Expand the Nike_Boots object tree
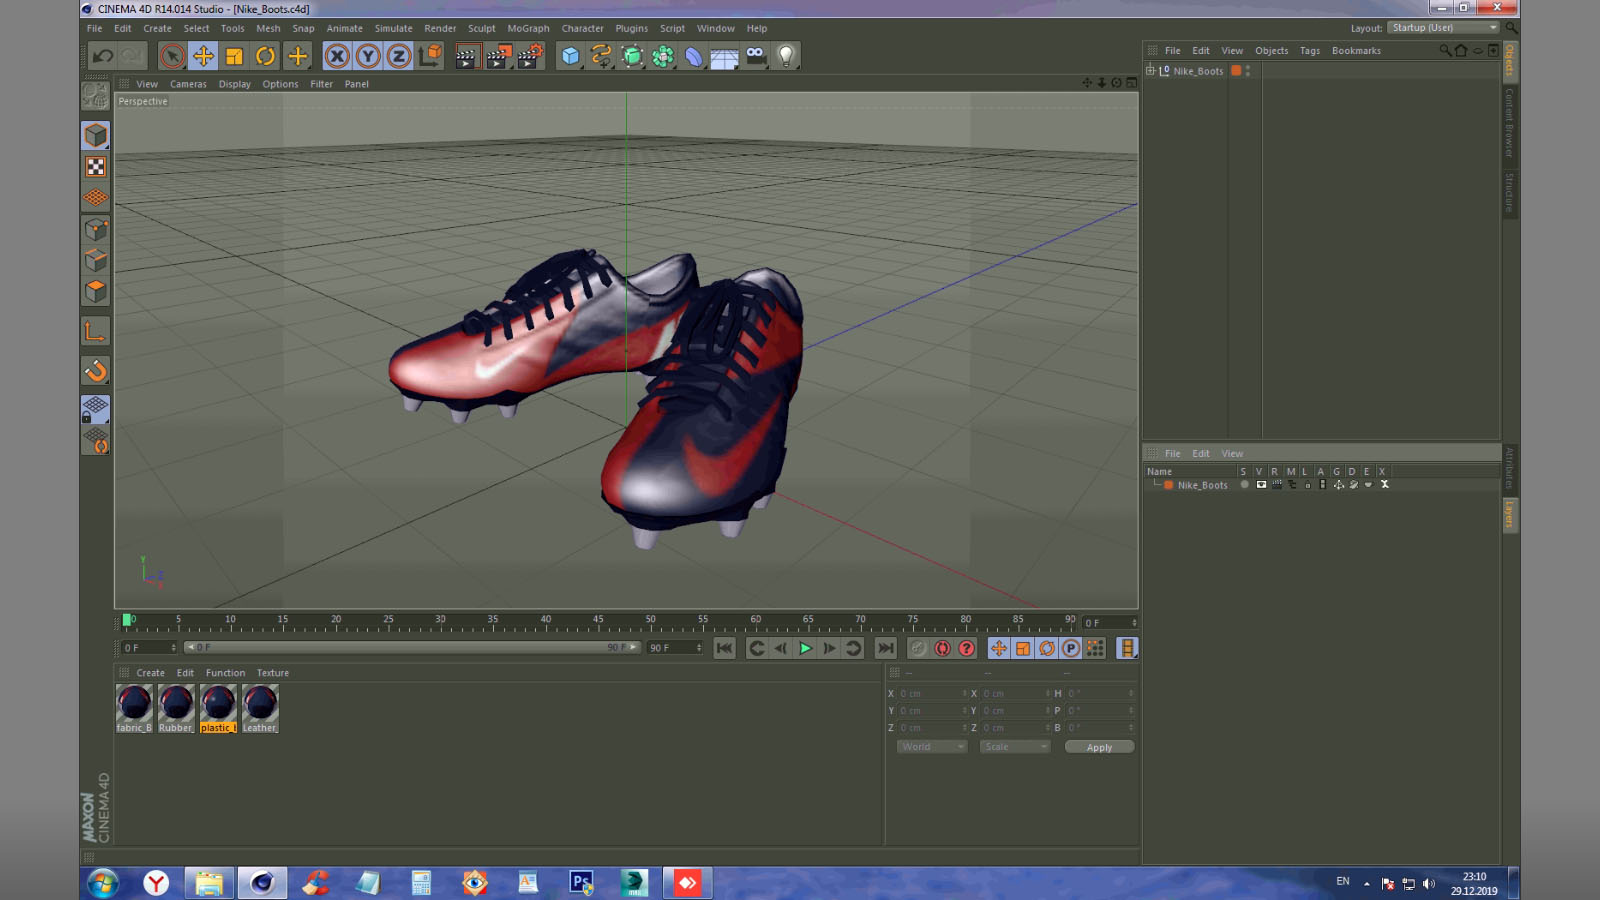The image size is (1600, 900). pyautogui.click(x=1150, y=71)
